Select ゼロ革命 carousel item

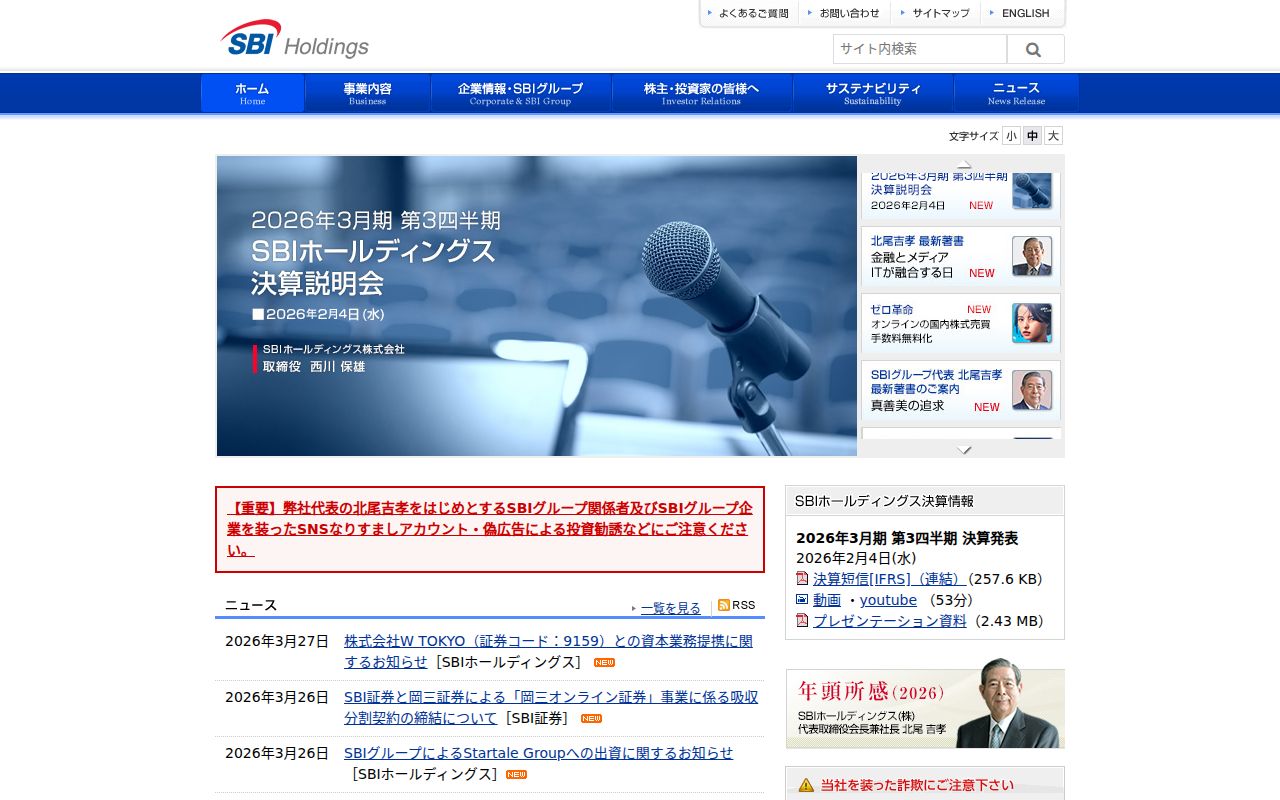pyautogui.click(x=960, y=323)
